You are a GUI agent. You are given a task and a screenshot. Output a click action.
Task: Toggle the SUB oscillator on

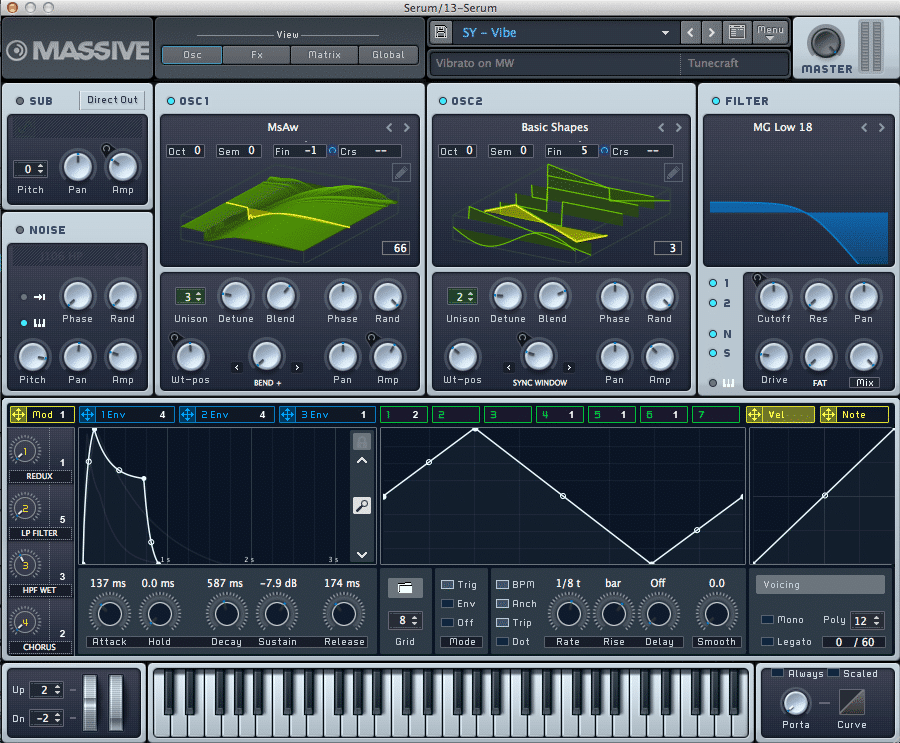(20, 101)
